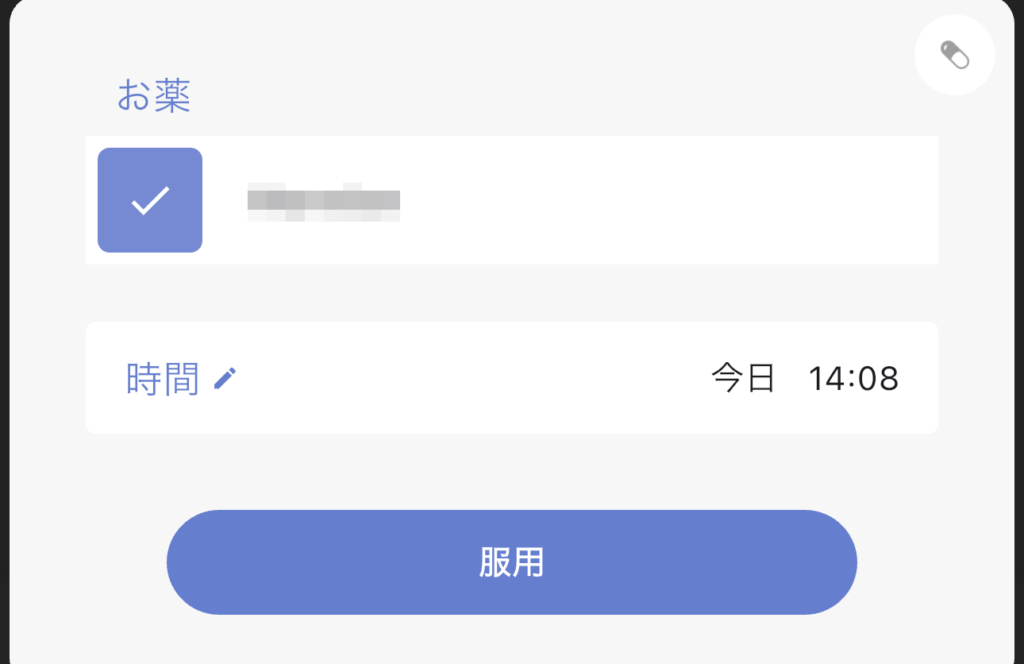Image resolution: width=1024 pixels, height=664 pixels.
Task: Select the blurred medication name
Action: (324, 202)
